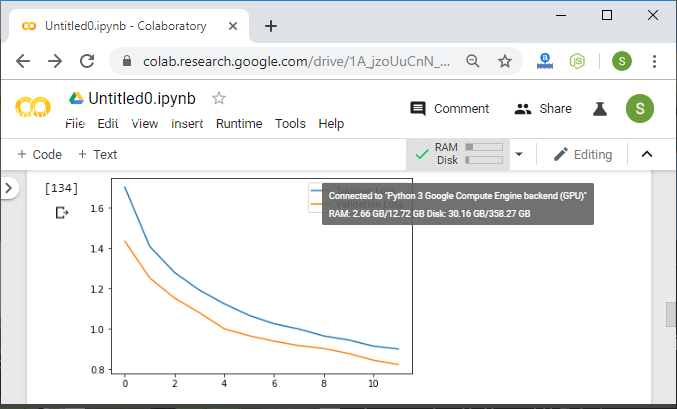The height and width of the screenshot is (409, 677).
Task: Click the cell execution count [134]
Action: pyautogui.click(x=61, y=188)
